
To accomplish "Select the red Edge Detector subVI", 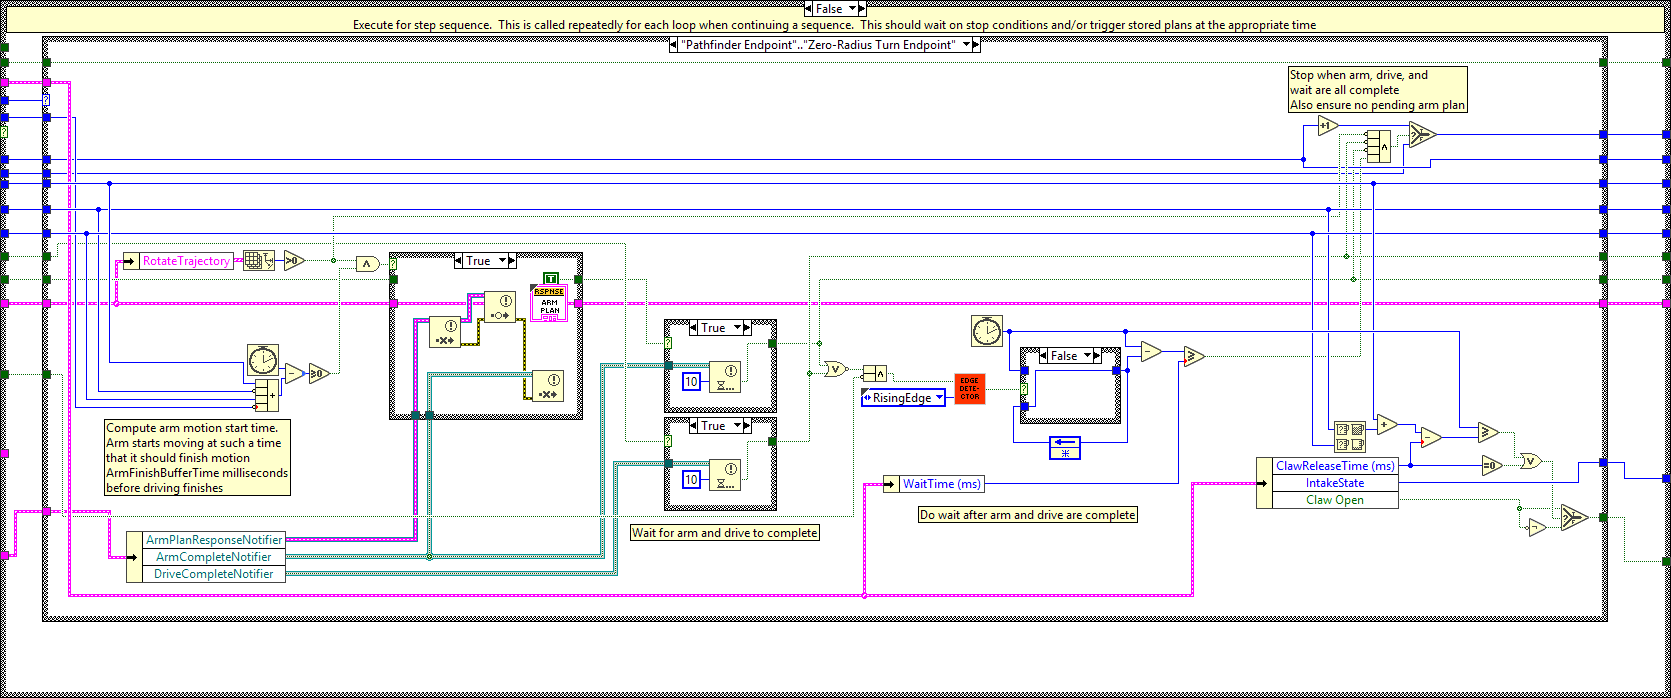I will click(x=970, y=389).
